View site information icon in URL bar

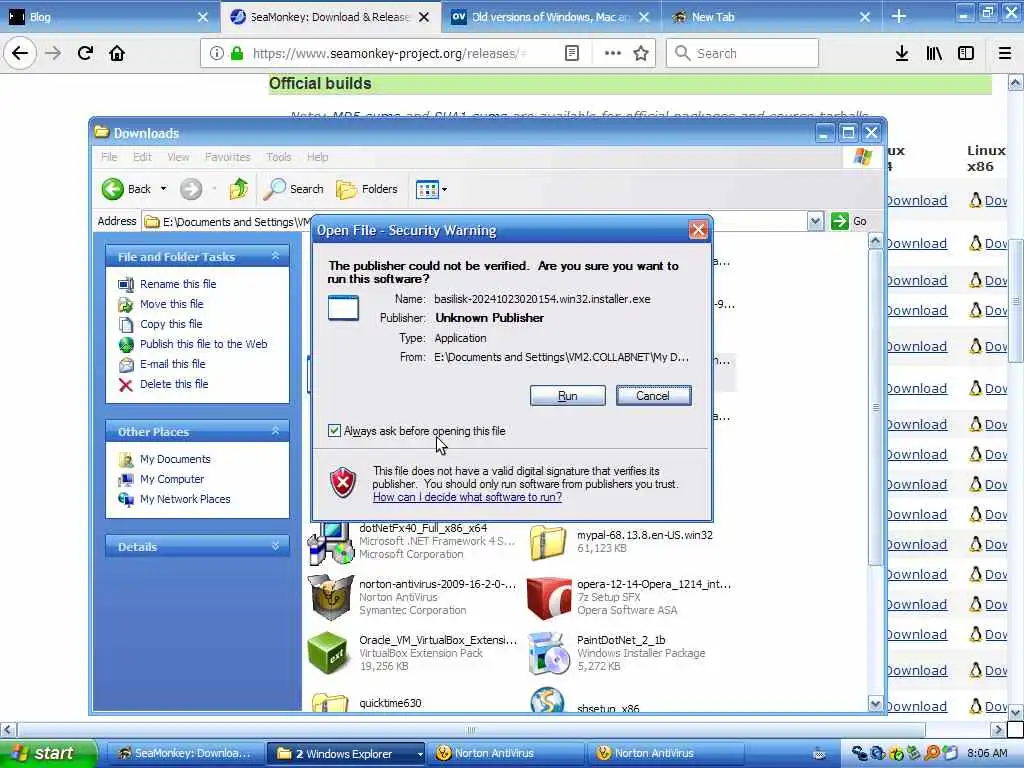(217, 53)
